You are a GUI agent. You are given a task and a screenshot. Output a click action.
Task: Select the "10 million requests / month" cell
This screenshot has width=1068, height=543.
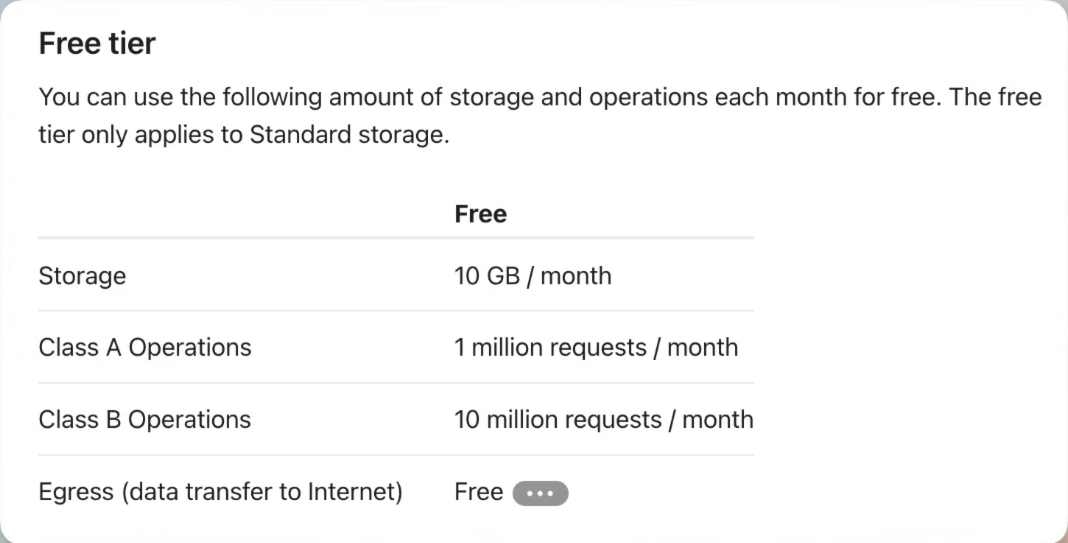603,420
